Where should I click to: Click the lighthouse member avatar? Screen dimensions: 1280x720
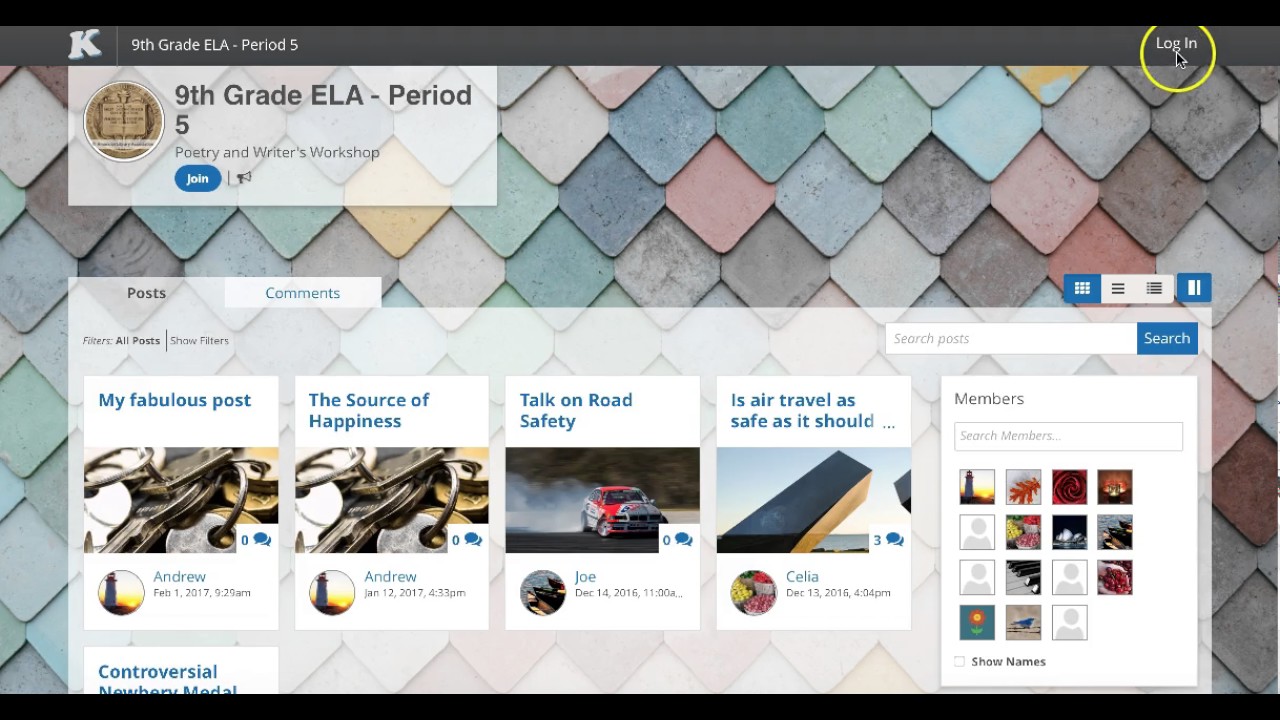[x=977, y=487]
